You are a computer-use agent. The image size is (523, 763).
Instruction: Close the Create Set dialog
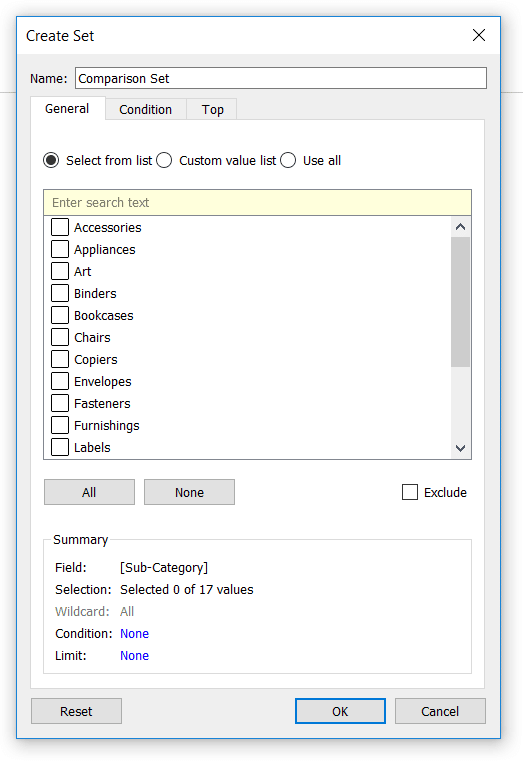[x=479, y=35]
